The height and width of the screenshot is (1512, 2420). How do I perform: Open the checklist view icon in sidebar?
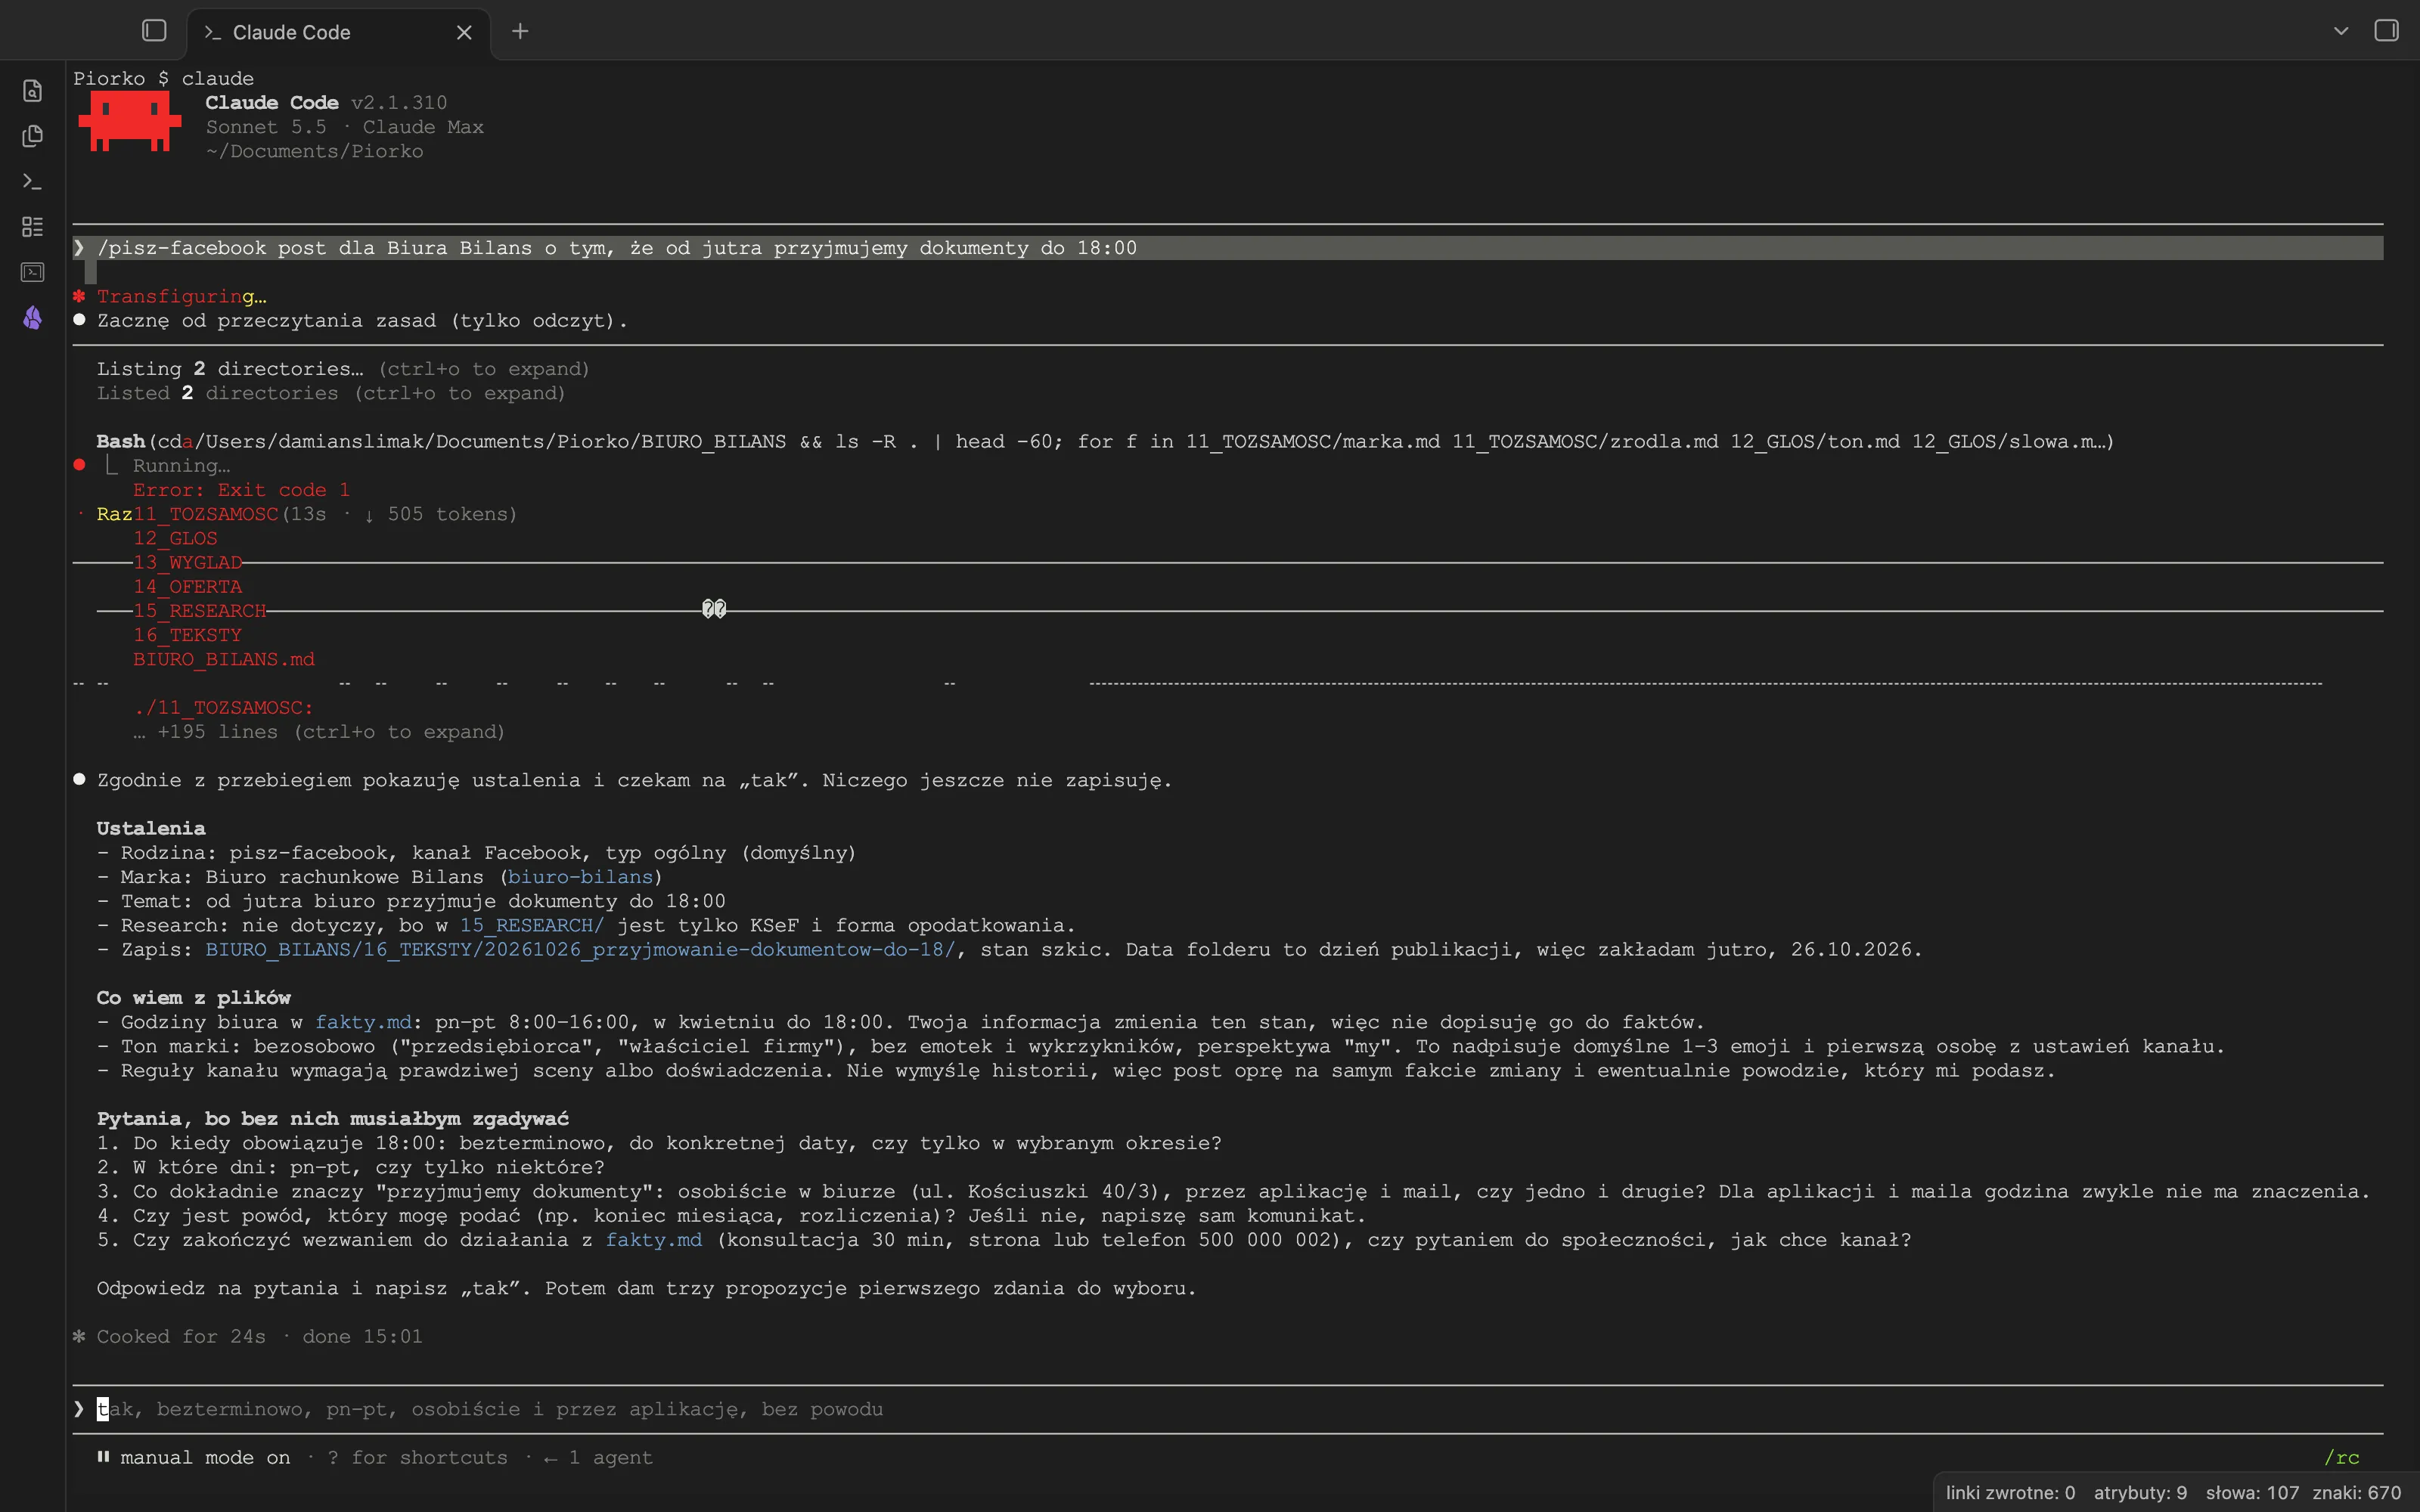click(x=33, y=227)
